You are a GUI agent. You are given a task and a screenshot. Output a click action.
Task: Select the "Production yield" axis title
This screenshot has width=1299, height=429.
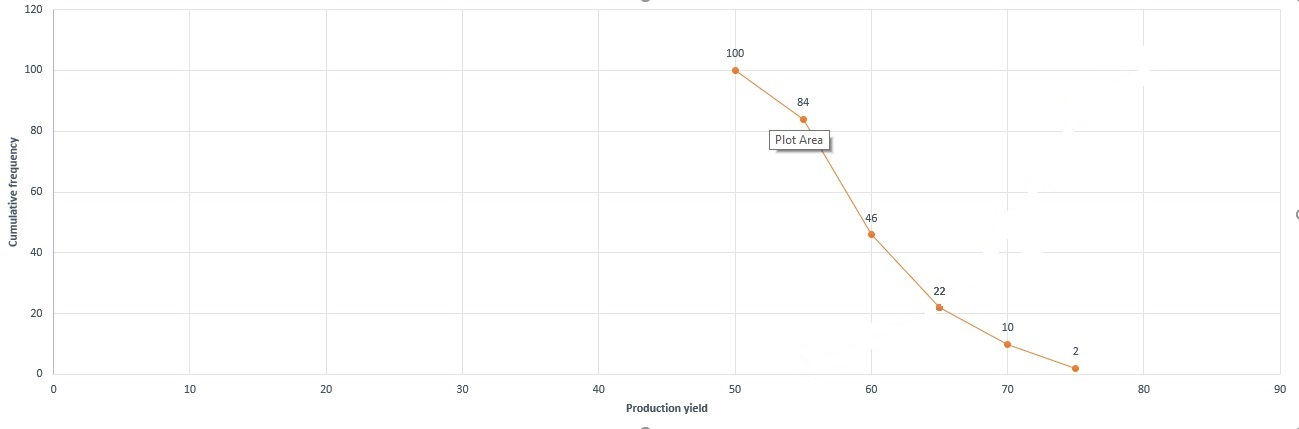pyautogui.click(x=667, y=408)
